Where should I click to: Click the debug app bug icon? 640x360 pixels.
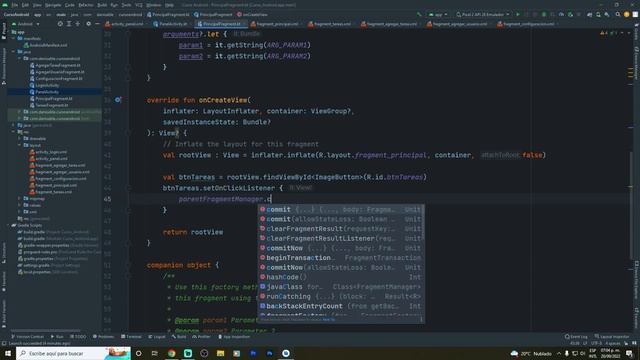[x=544, y=14]
